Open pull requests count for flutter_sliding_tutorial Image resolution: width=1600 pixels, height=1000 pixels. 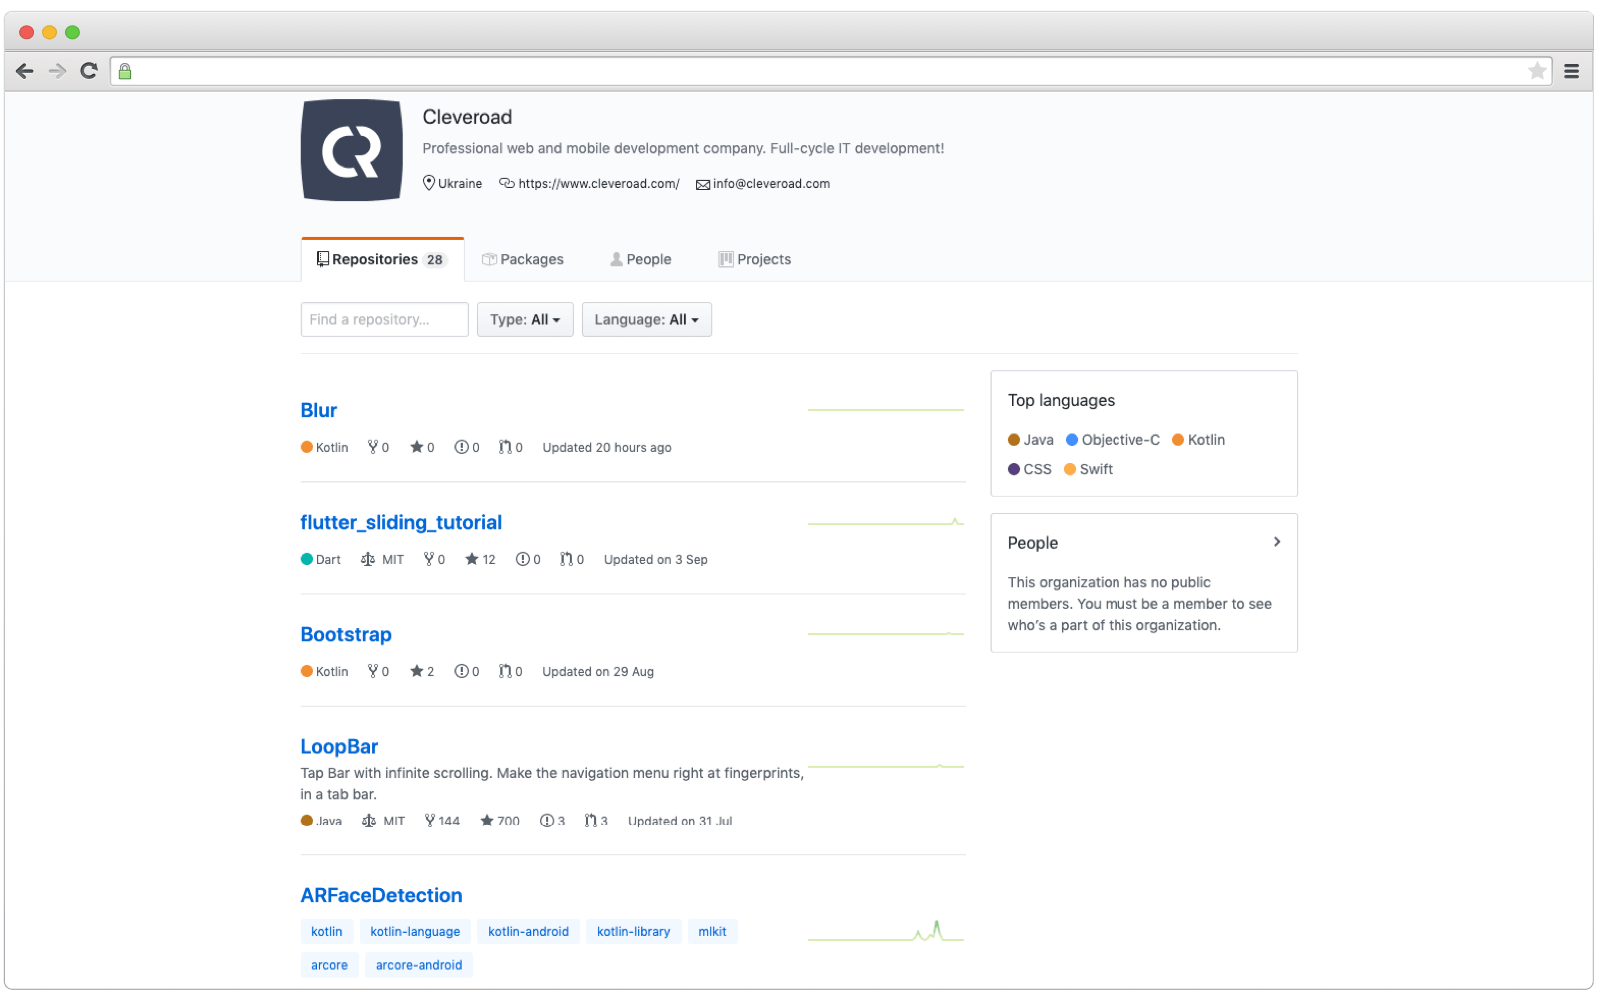[572, 559]
